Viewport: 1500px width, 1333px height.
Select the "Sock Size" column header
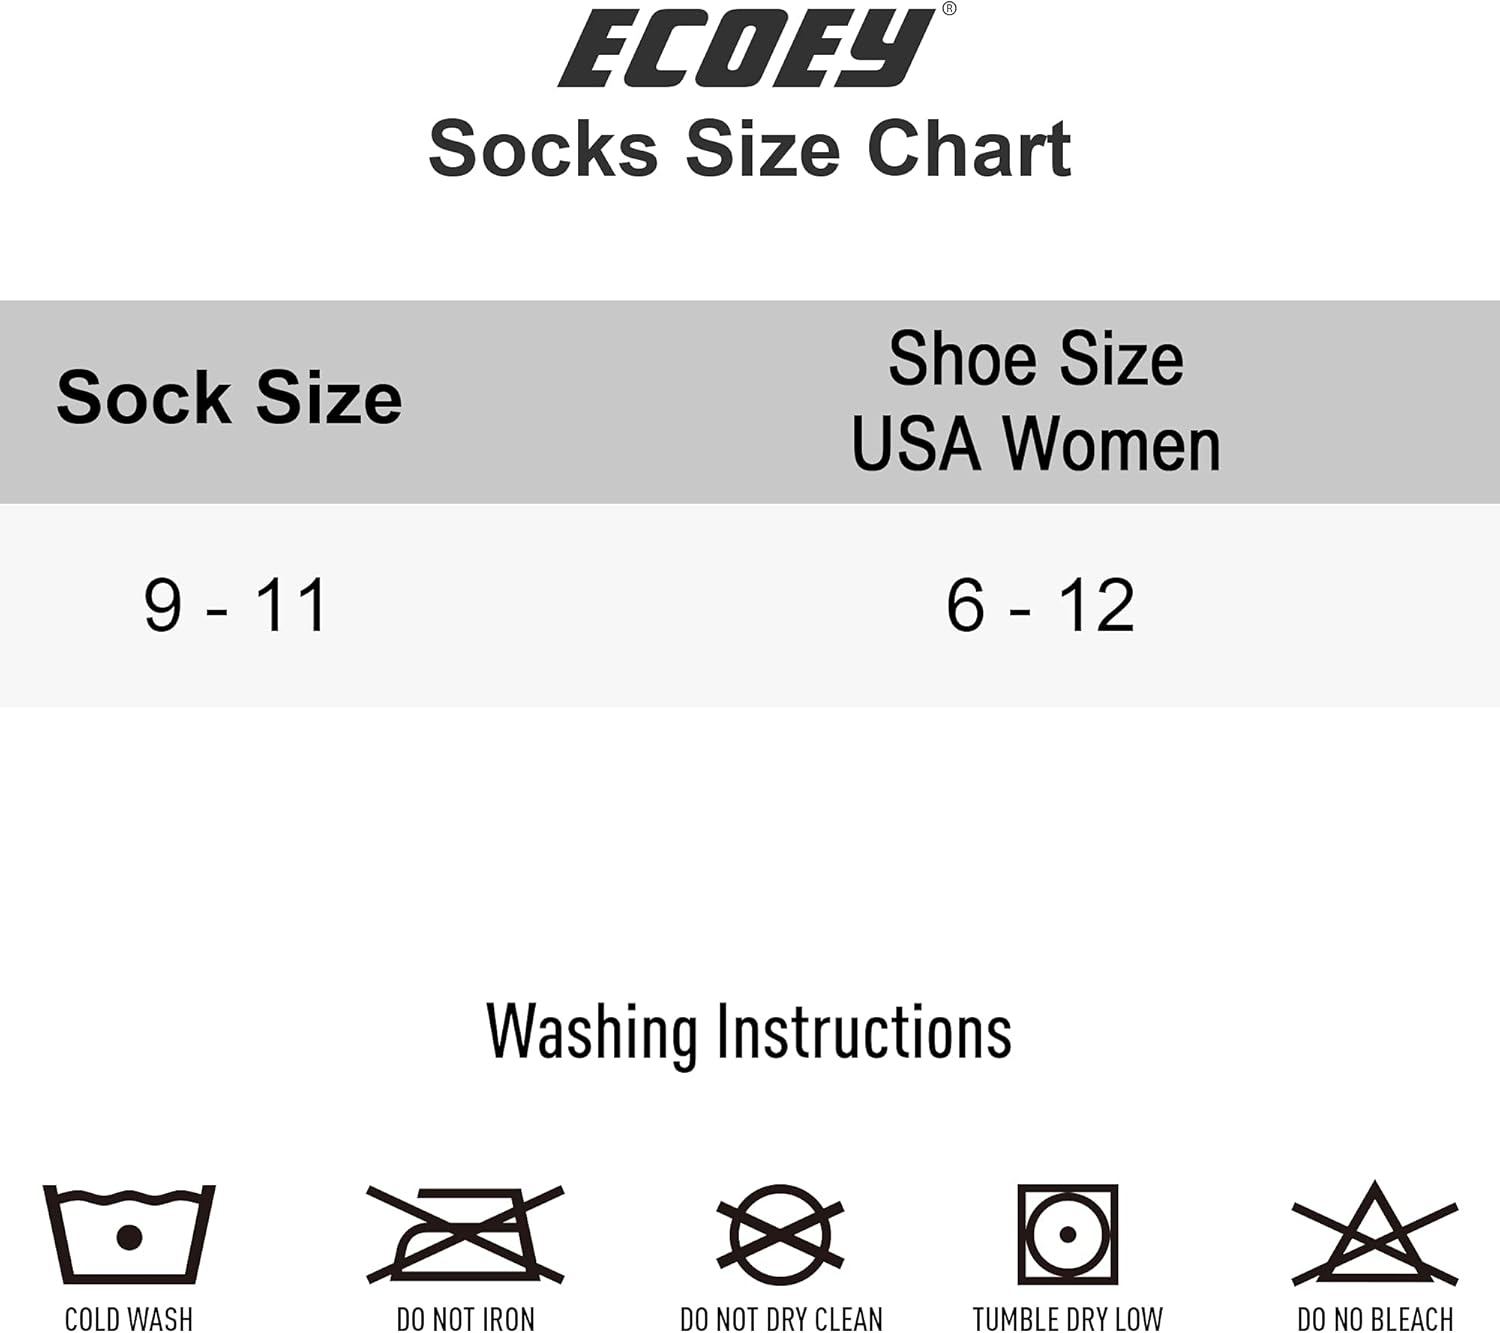[229, 398]
